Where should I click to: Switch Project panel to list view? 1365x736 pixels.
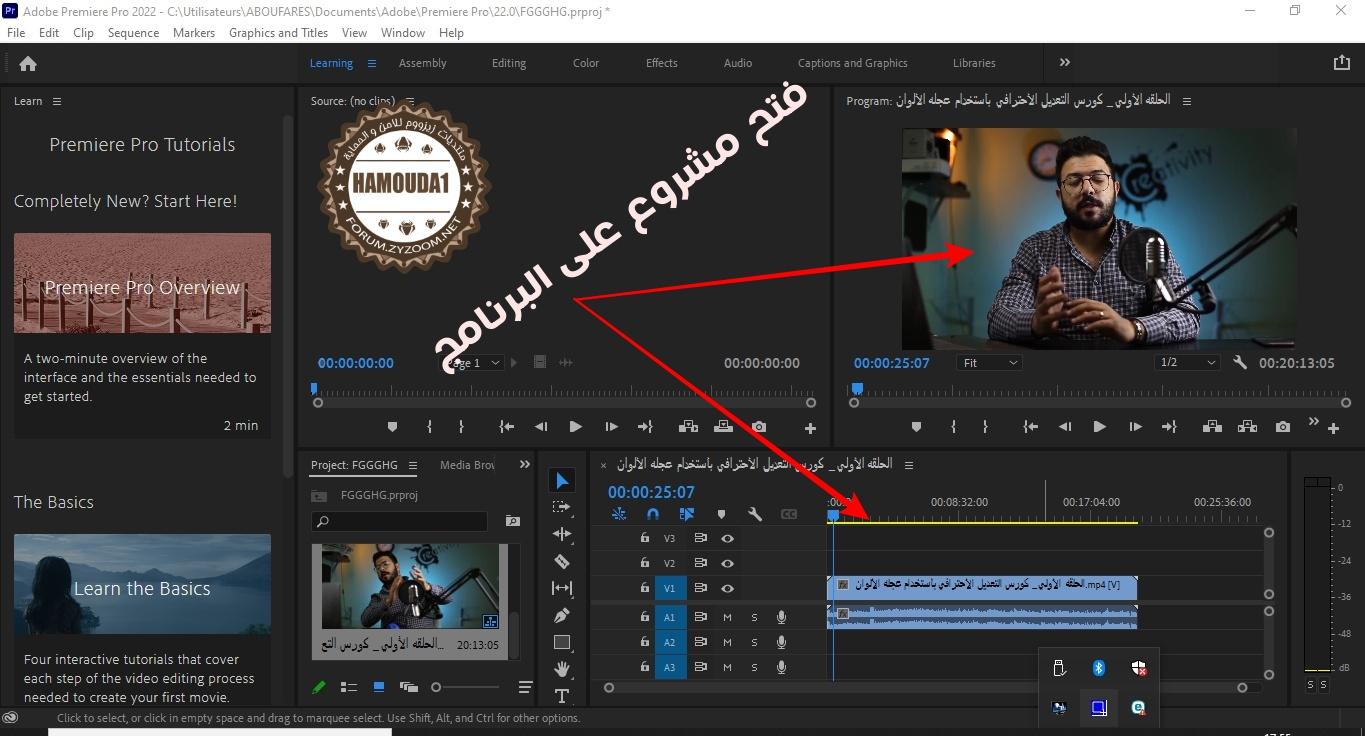pos(349,687)
